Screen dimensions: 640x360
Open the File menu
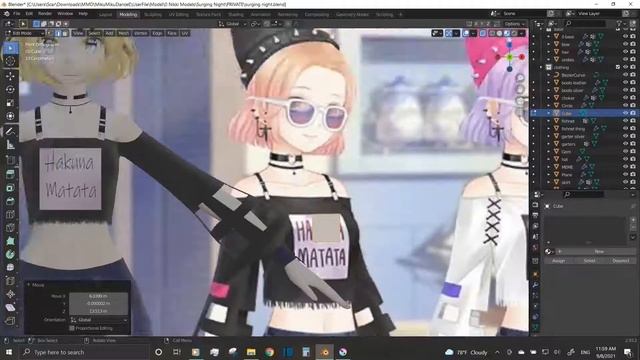tap(16, 14)
